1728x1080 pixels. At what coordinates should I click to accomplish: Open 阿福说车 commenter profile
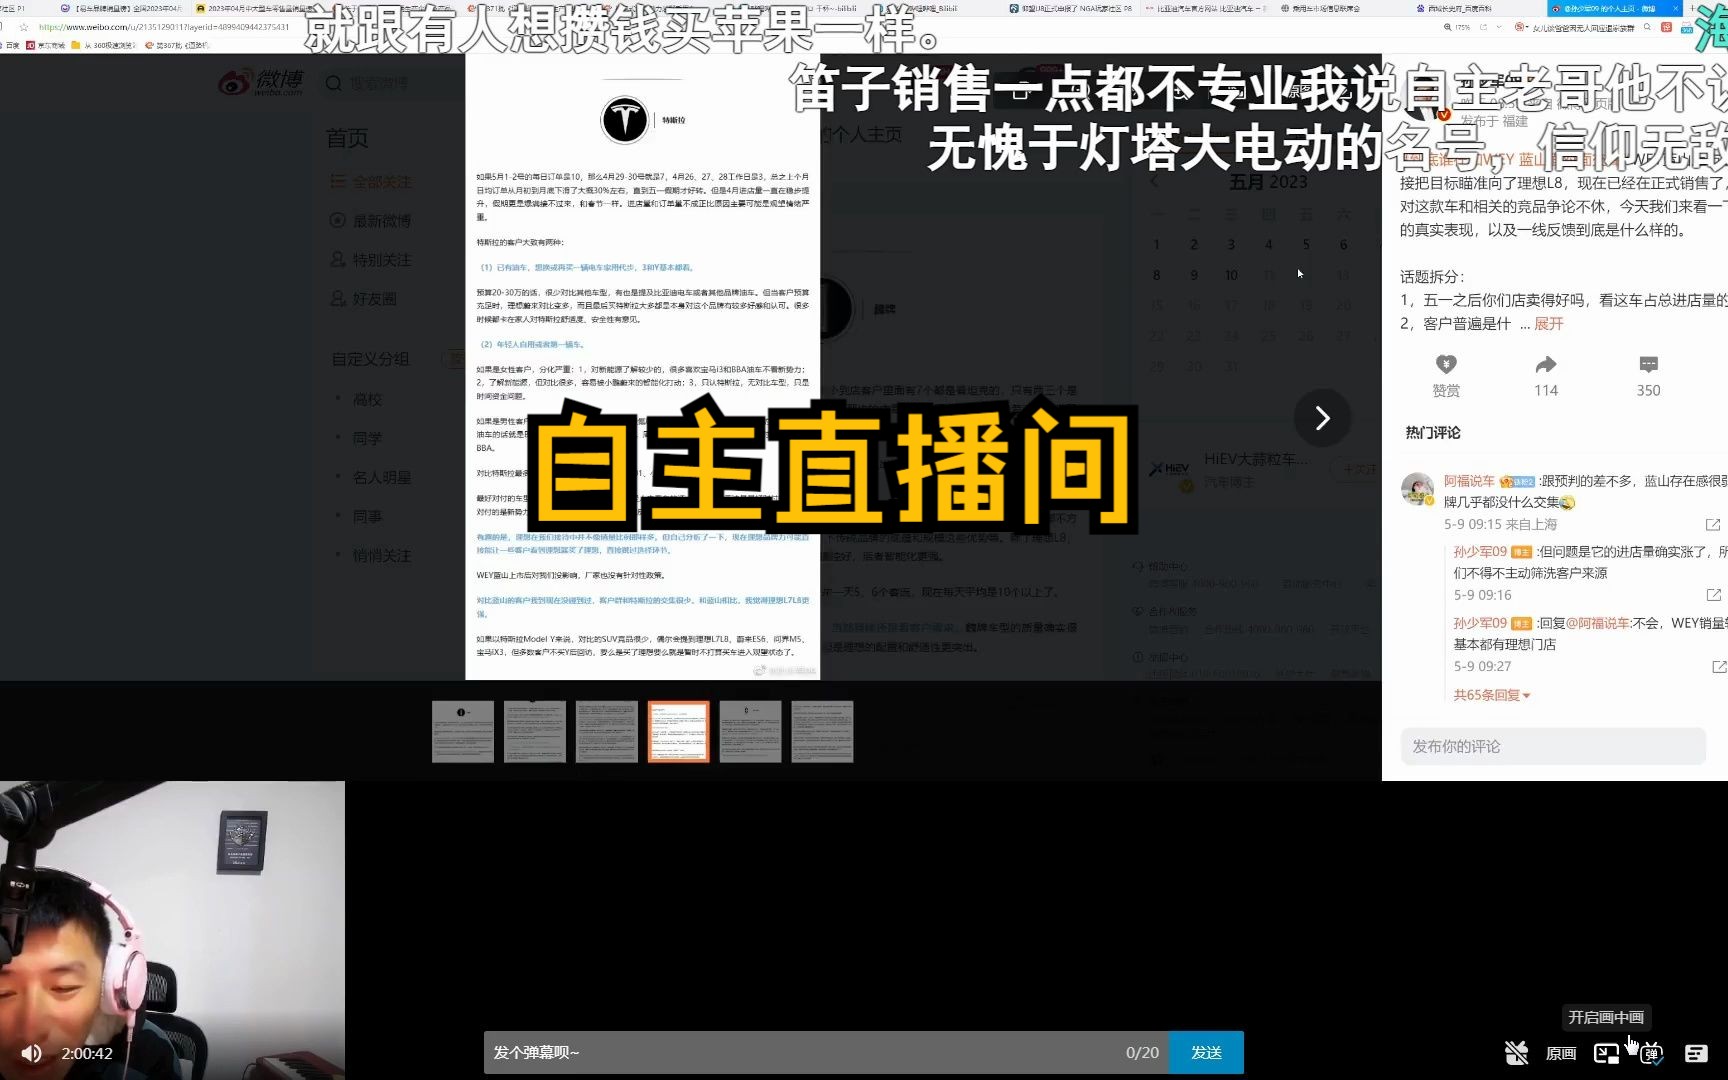(1469, 481)
